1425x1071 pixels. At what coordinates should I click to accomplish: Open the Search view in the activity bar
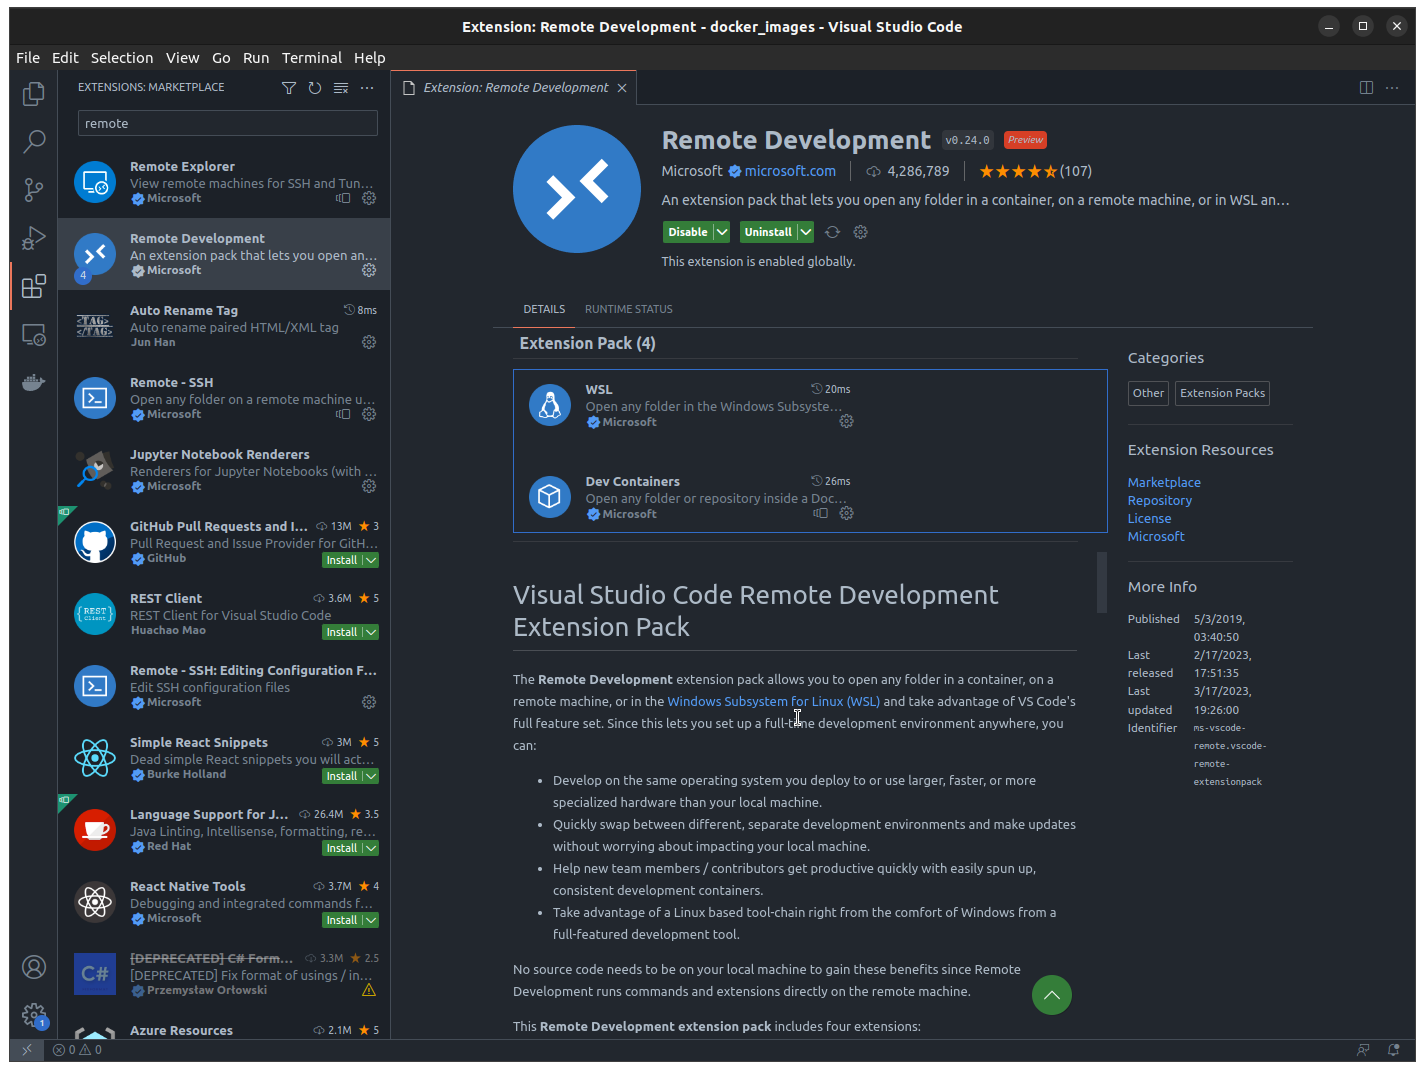[34, 141]
